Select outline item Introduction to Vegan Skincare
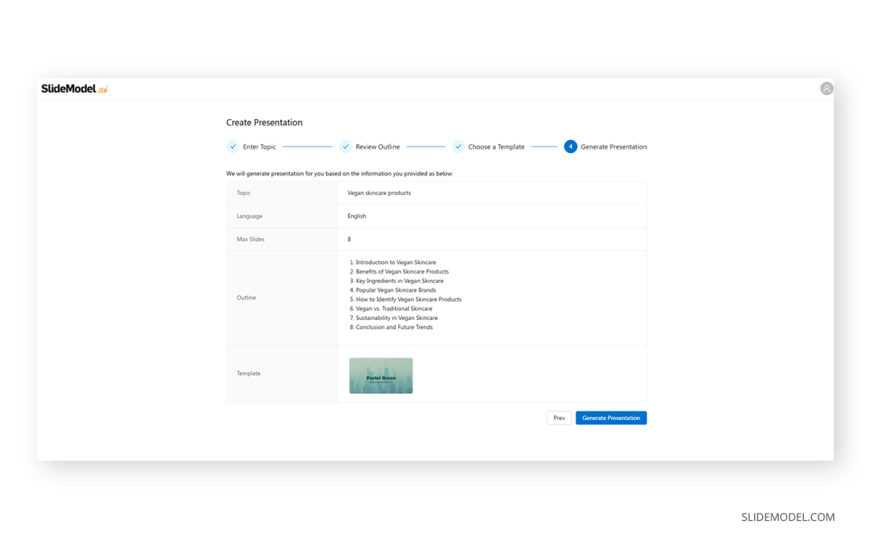This screenshot has width=870, height=539. 395,262
